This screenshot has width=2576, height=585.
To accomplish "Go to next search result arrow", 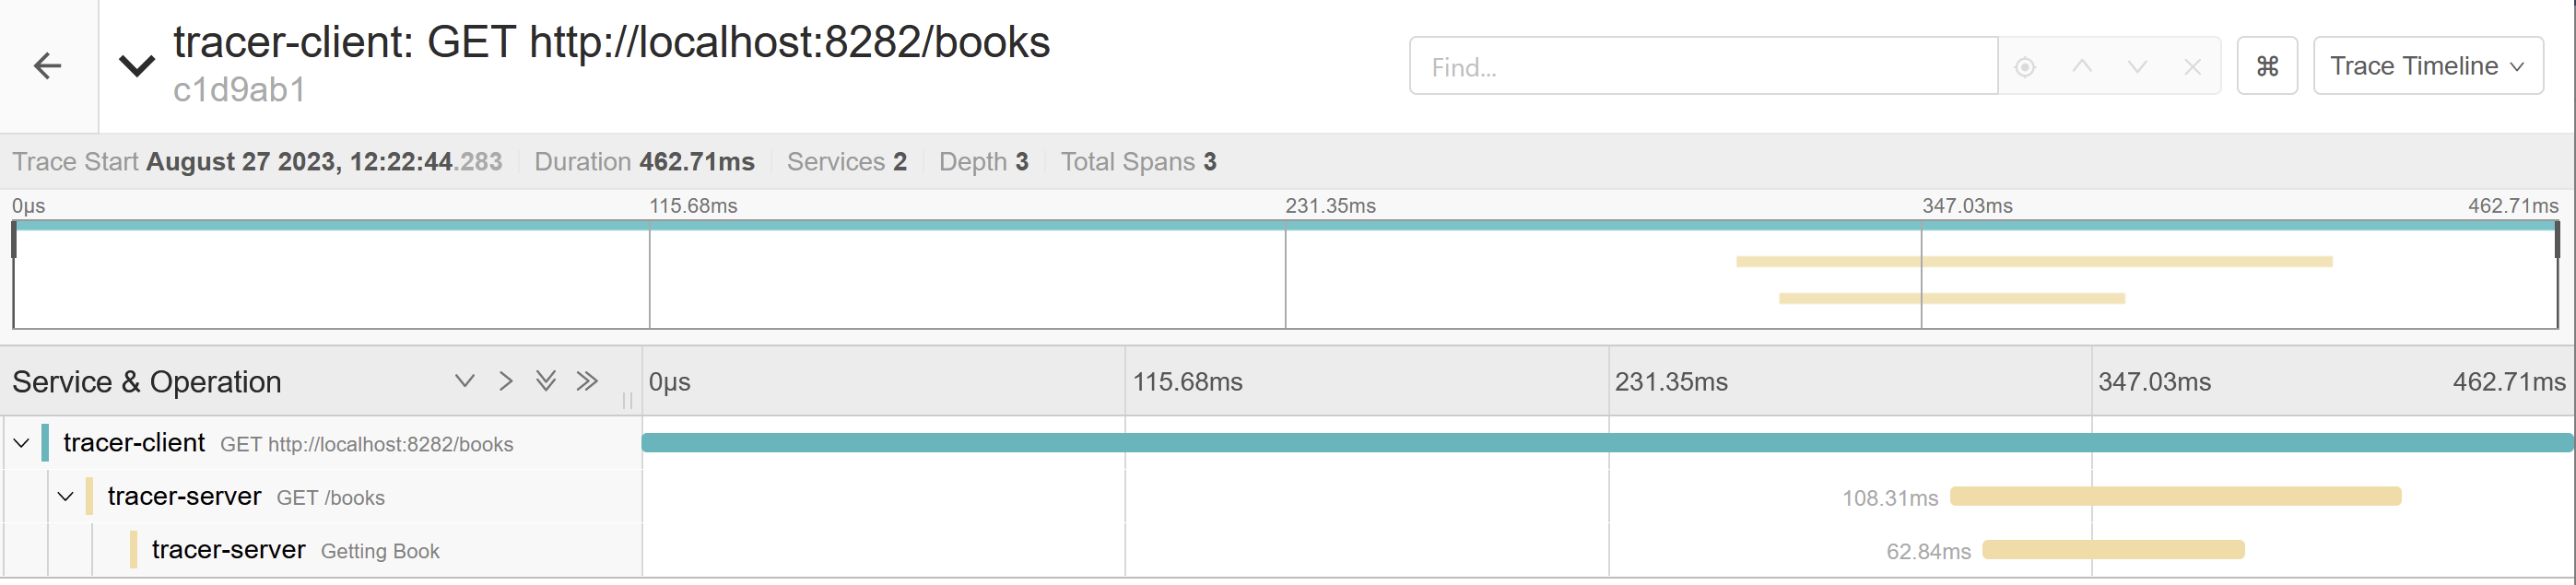I will (2137, 67).
